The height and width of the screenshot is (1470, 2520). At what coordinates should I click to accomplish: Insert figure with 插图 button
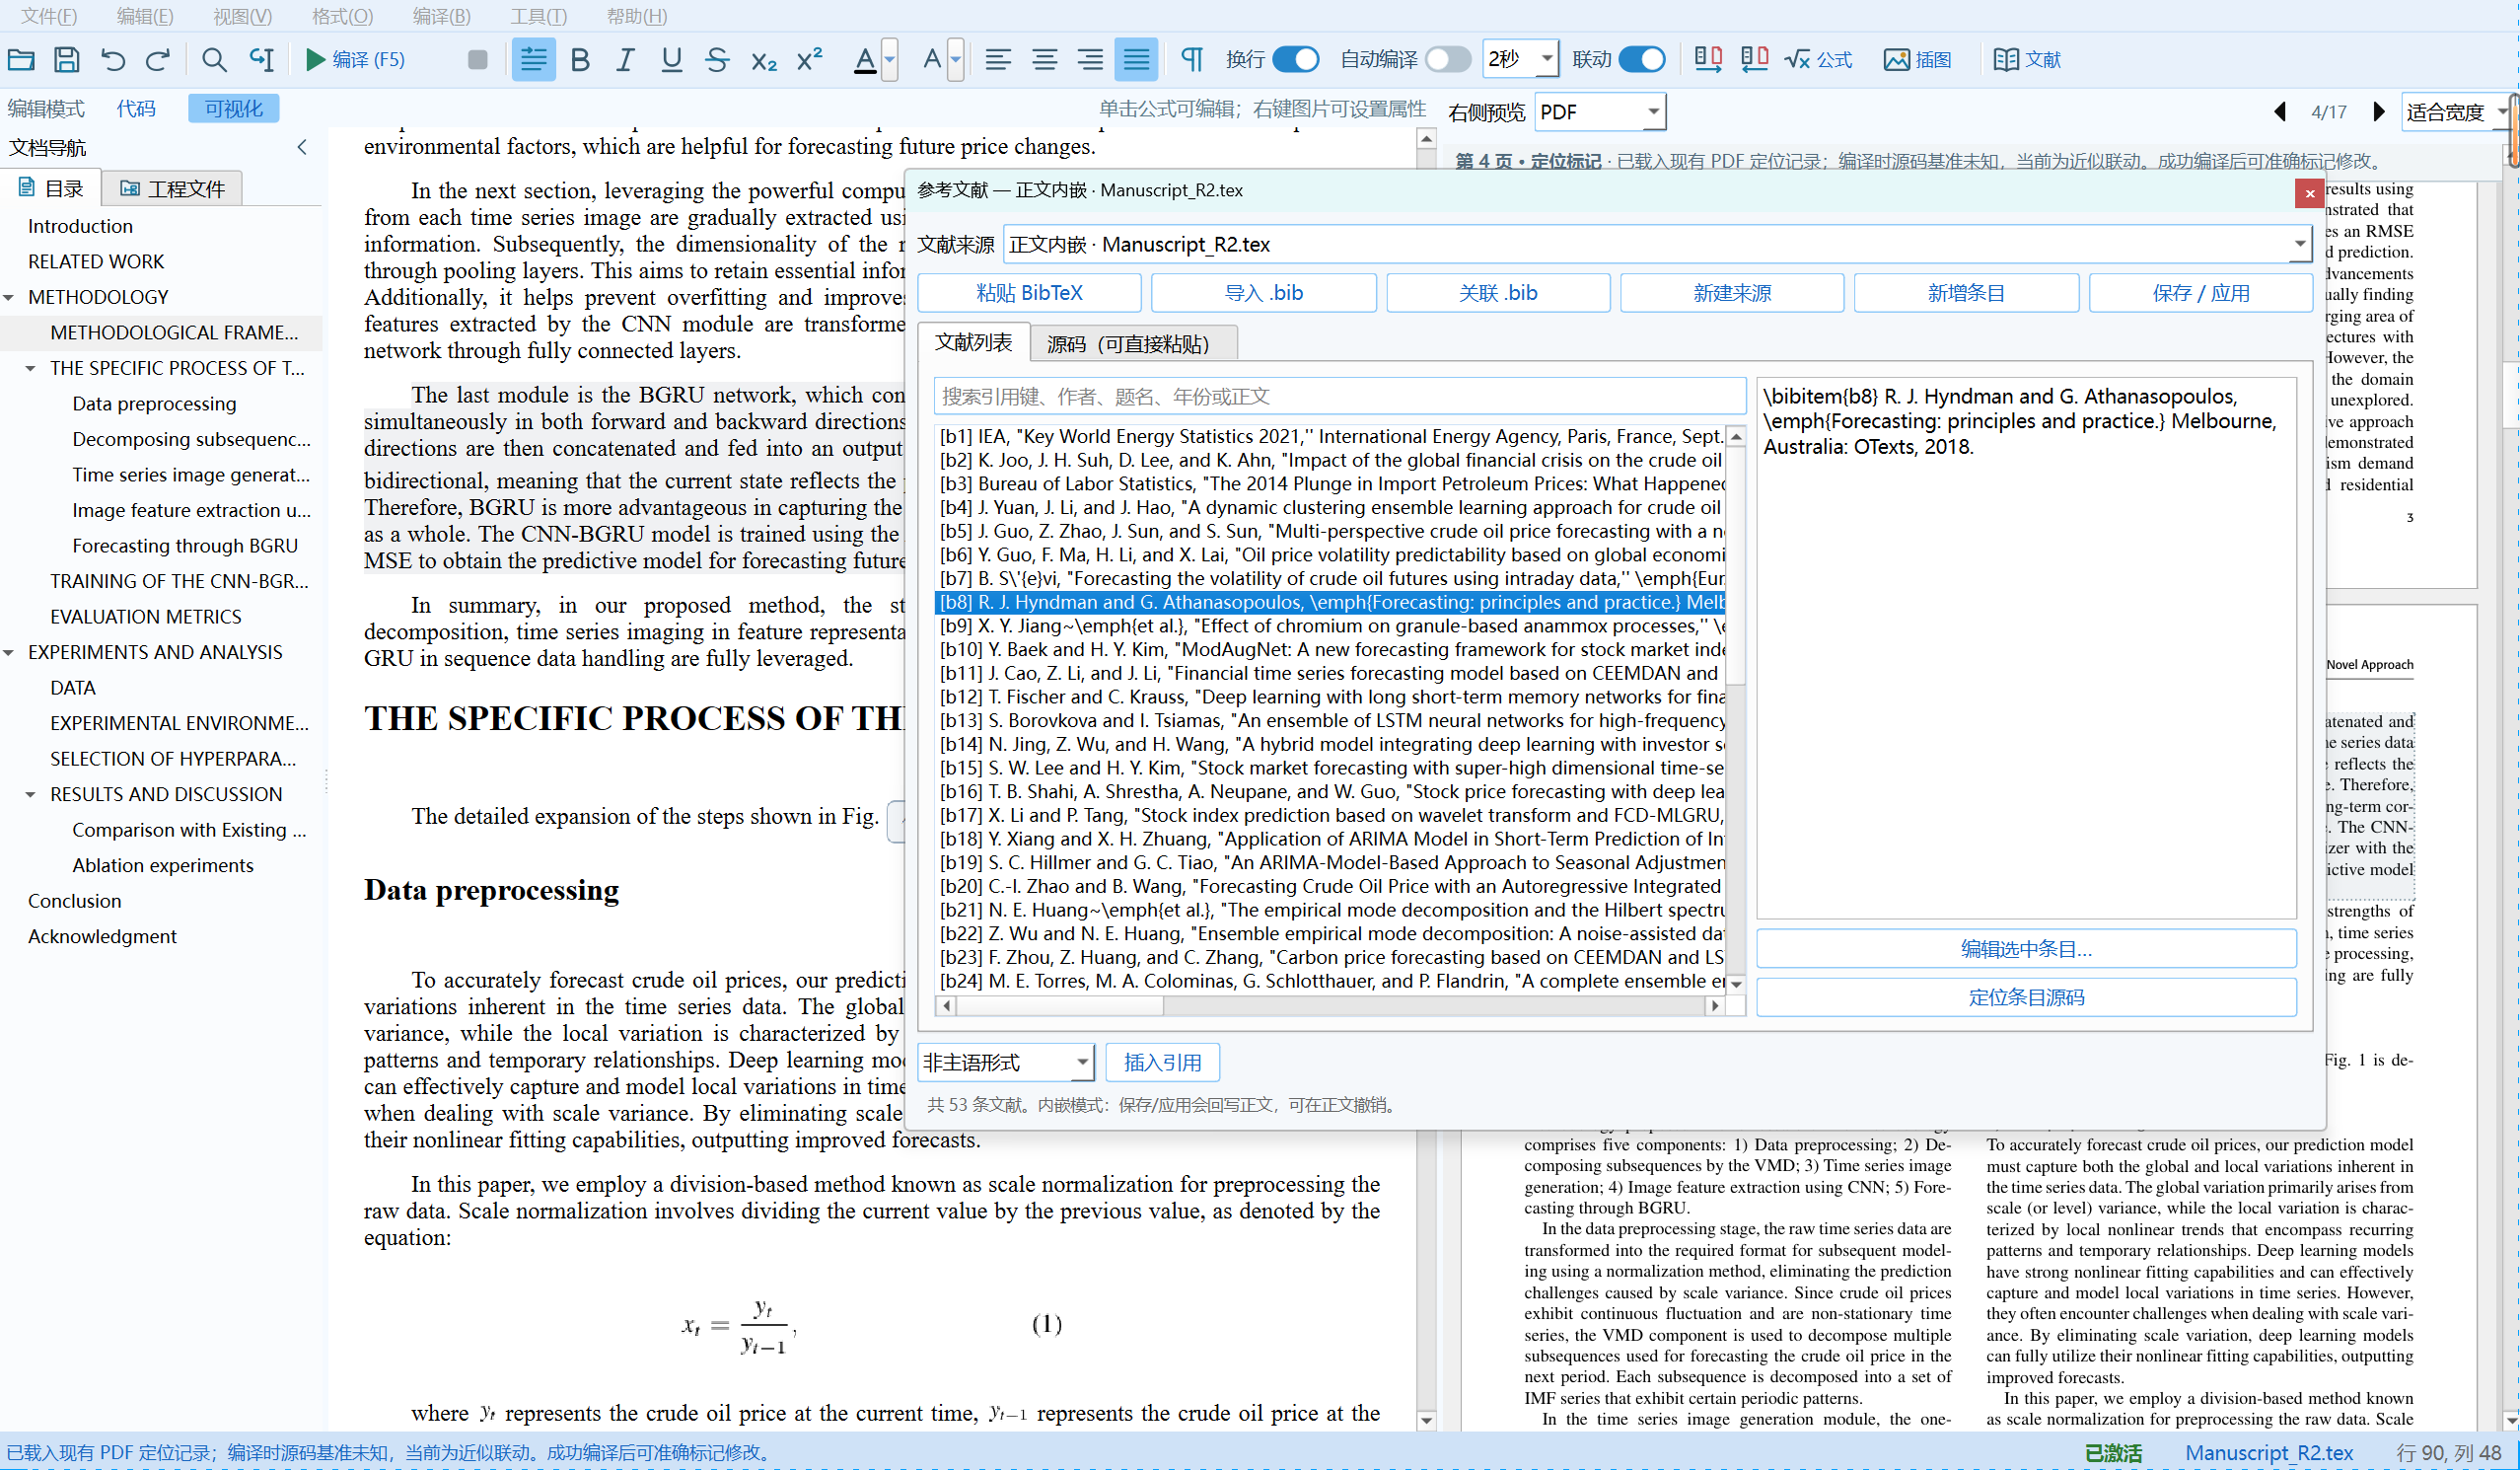pos(1917,59)
